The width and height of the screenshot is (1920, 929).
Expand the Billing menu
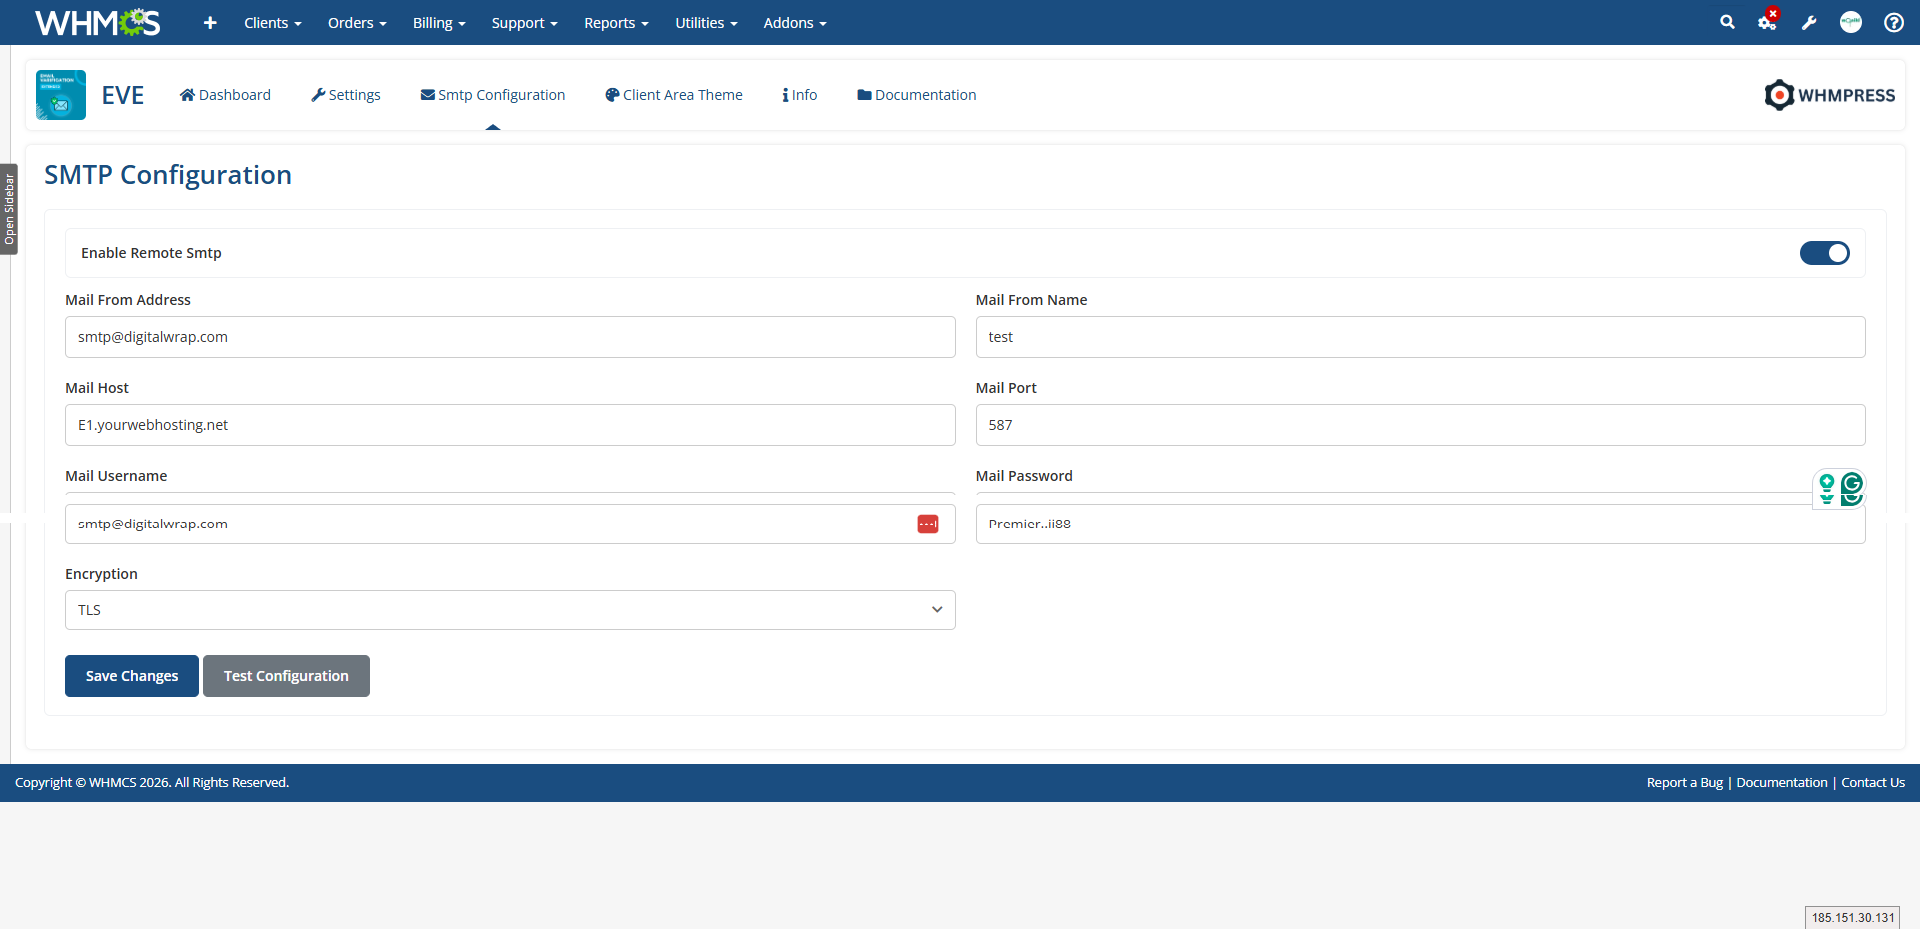click(x=439, y=22)
